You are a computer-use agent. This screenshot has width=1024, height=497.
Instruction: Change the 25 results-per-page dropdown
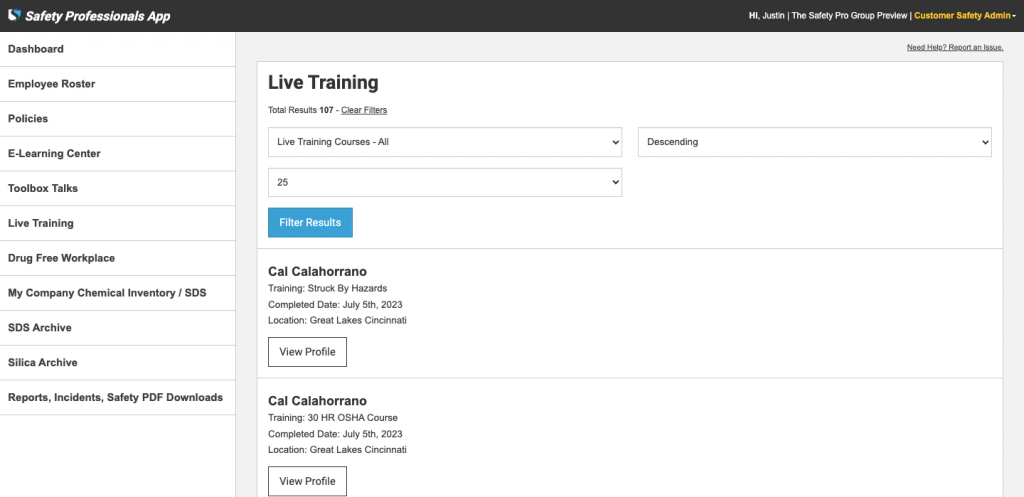pyautogui.click(x=445, y=183)
